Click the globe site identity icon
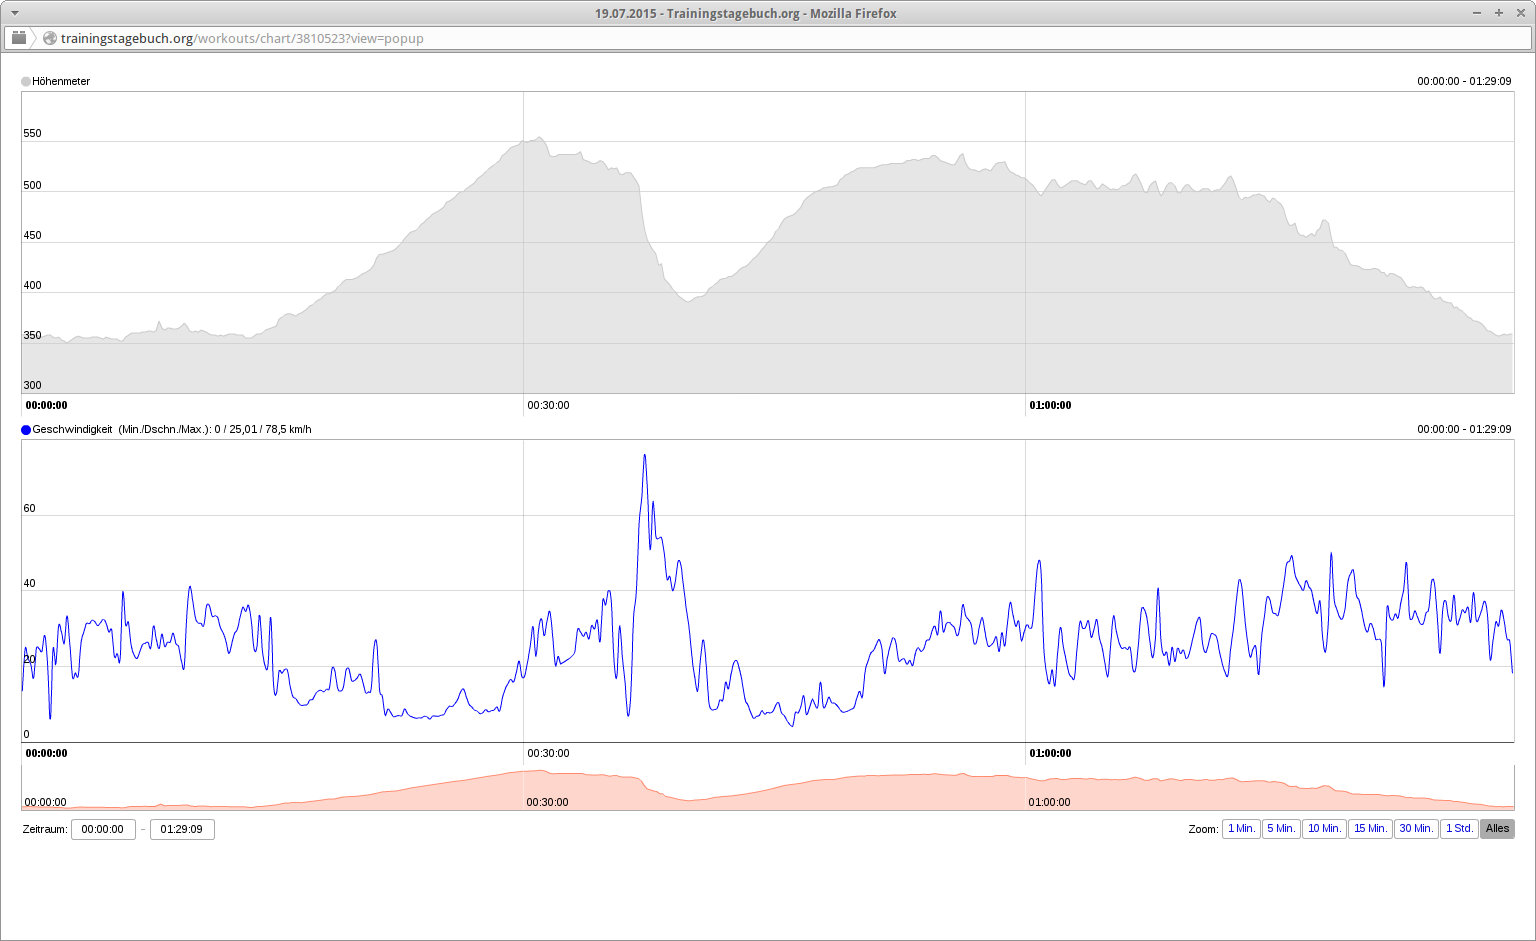This screenshot has height=941, width=1536. 50,39
